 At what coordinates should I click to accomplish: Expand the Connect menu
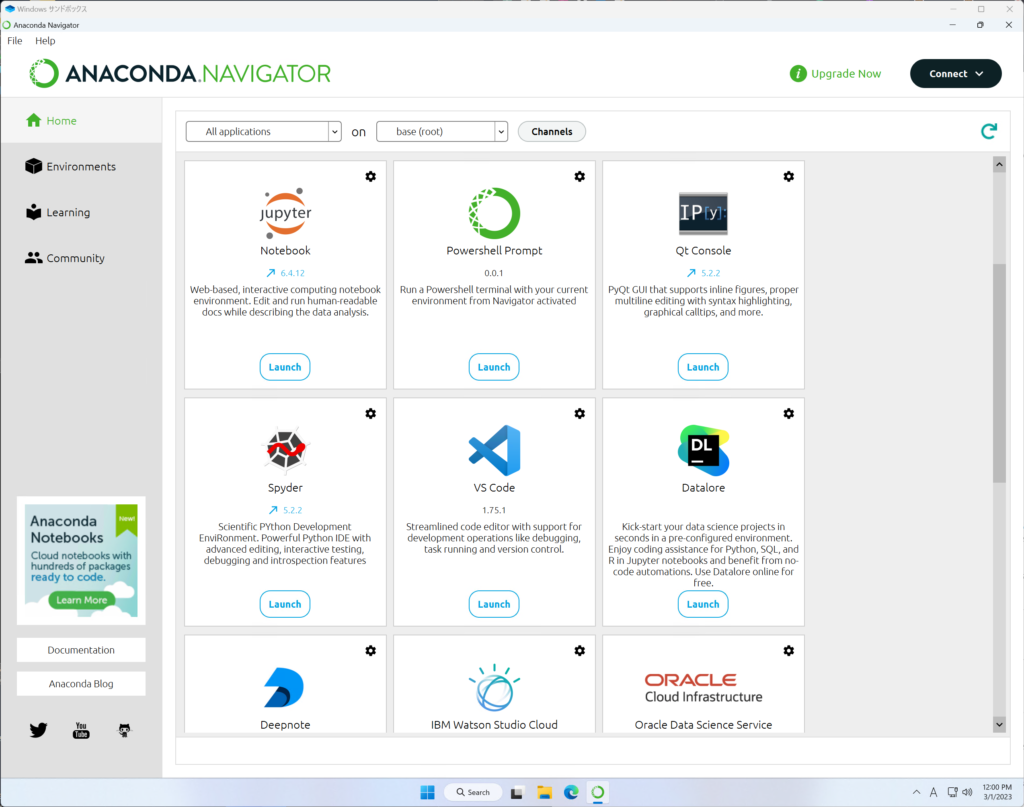(955, 73)
